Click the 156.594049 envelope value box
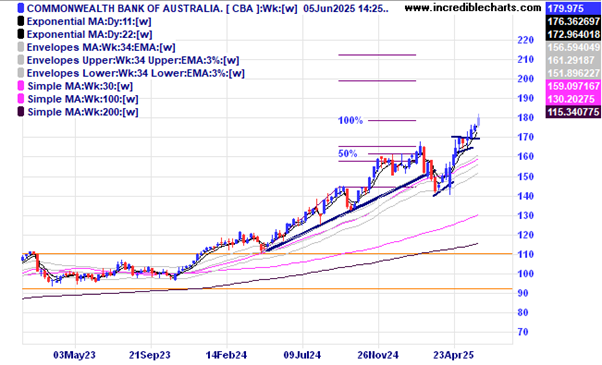 click(573, 48)
